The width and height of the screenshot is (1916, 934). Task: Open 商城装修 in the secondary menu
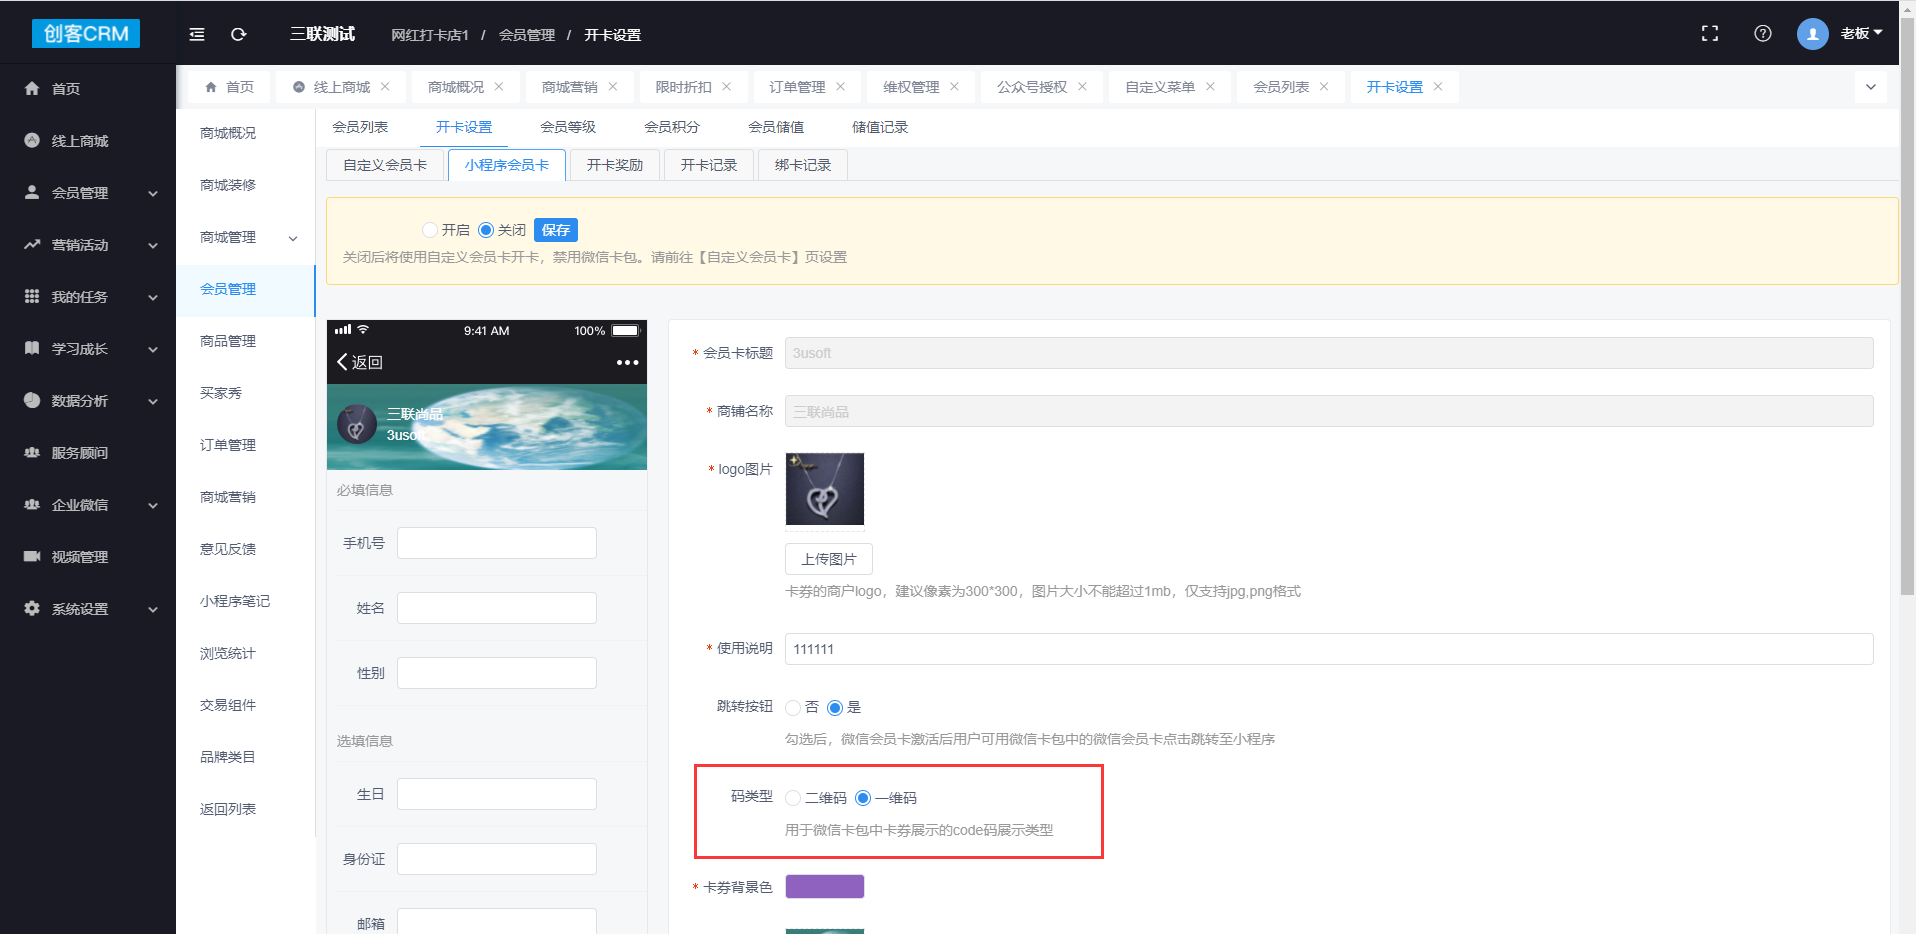pyautogui.click(x=228, y=185)
